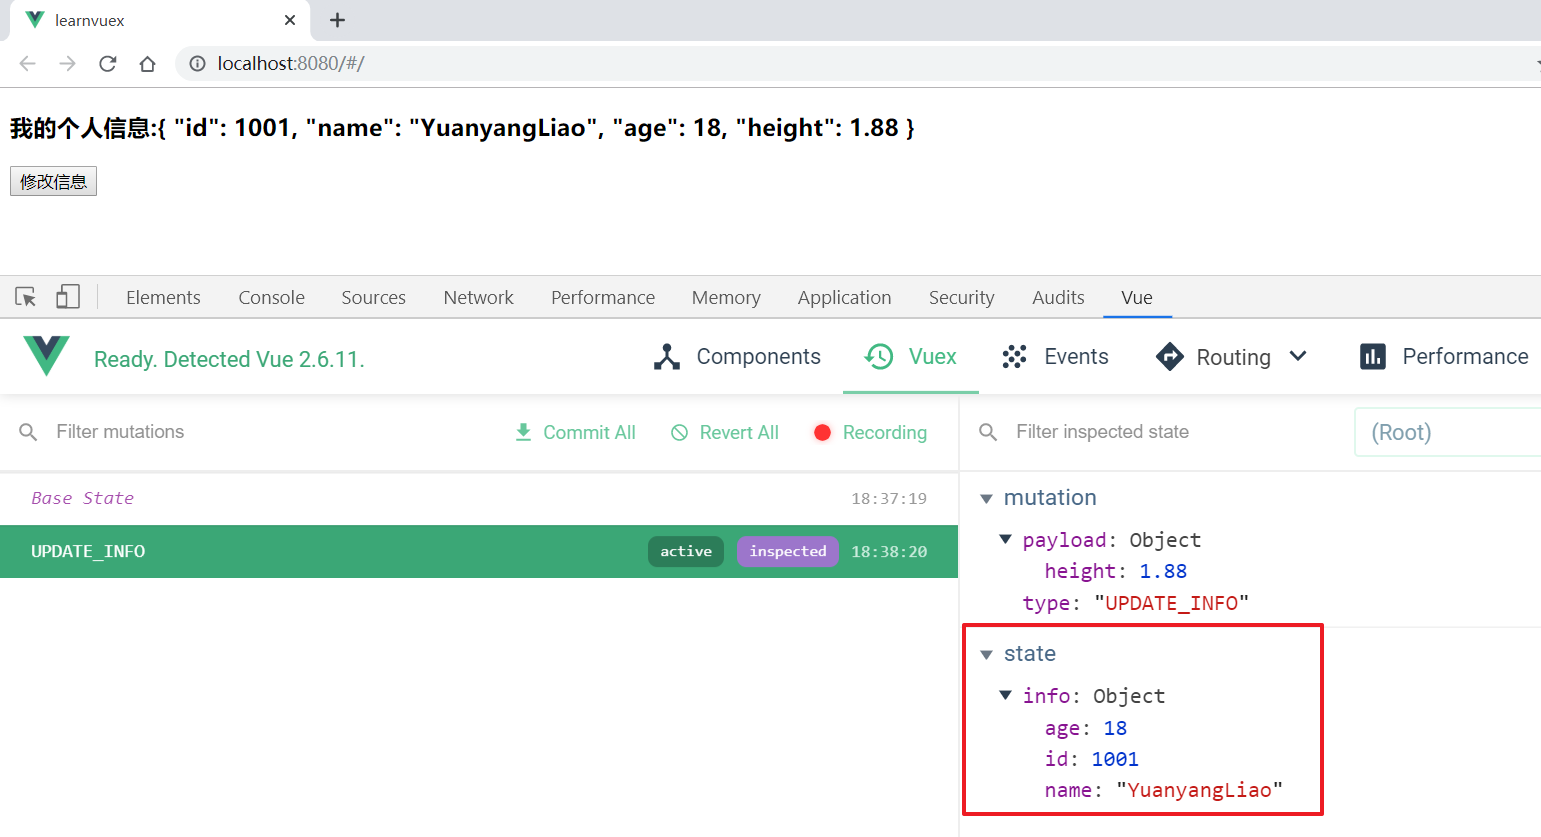Switch to the Console devtools tab
The image size is (1541, 837).
(x=271, y=297)
